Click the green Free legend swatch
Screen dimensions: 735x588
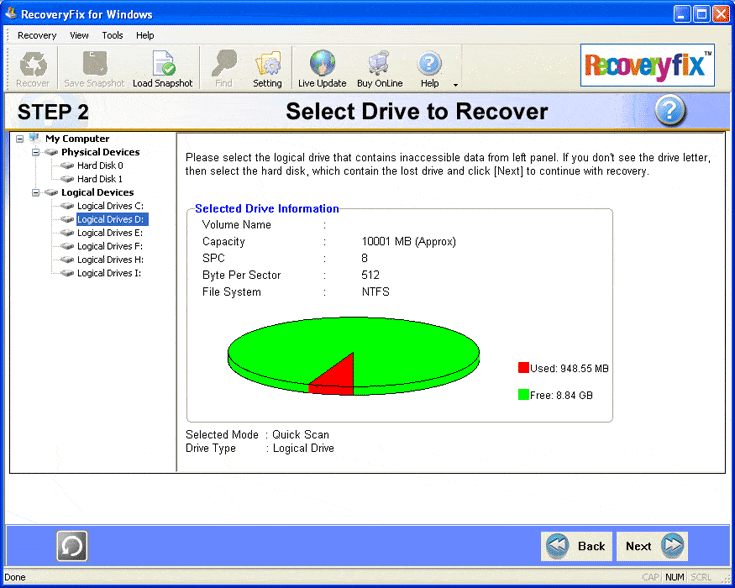pyautogui.click(x=523, y=395)
